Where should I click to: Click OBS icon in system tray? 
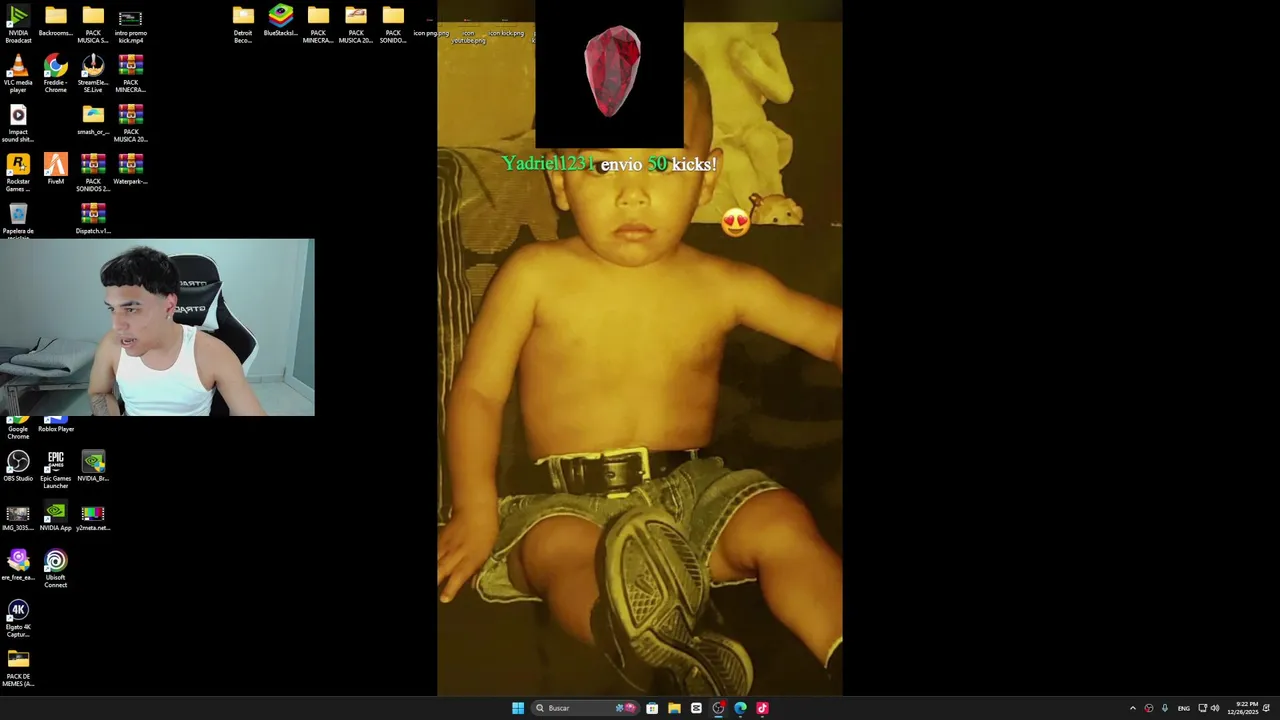point(1148,708)
